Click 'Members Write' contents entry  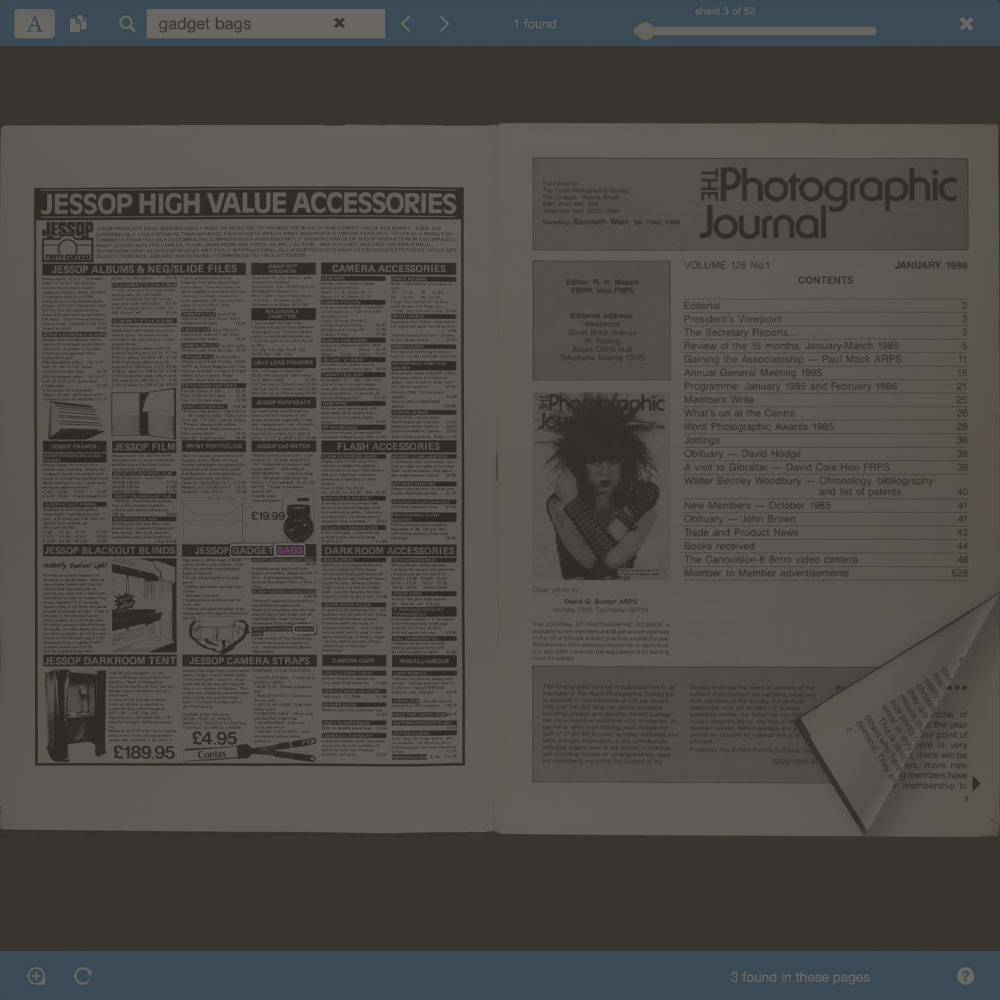[825, 400]
